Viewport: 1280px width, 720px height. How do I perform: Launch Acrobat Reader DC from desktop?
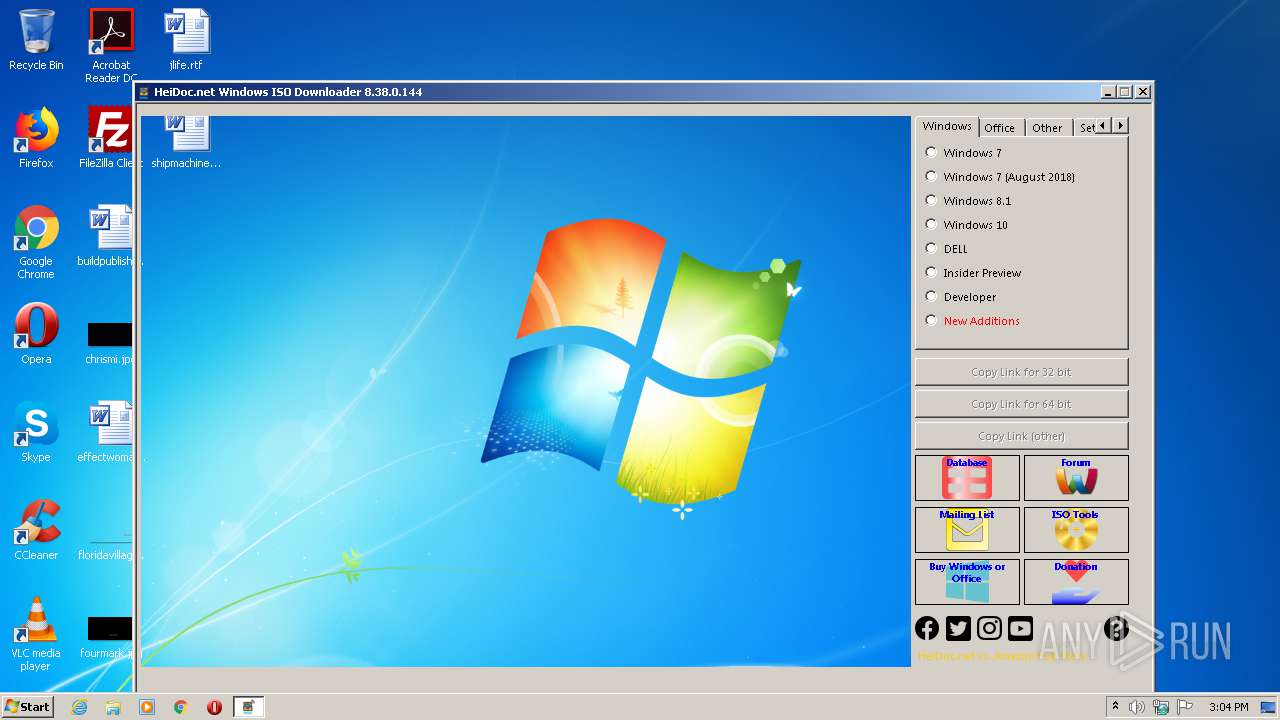[x=111, y=45]
